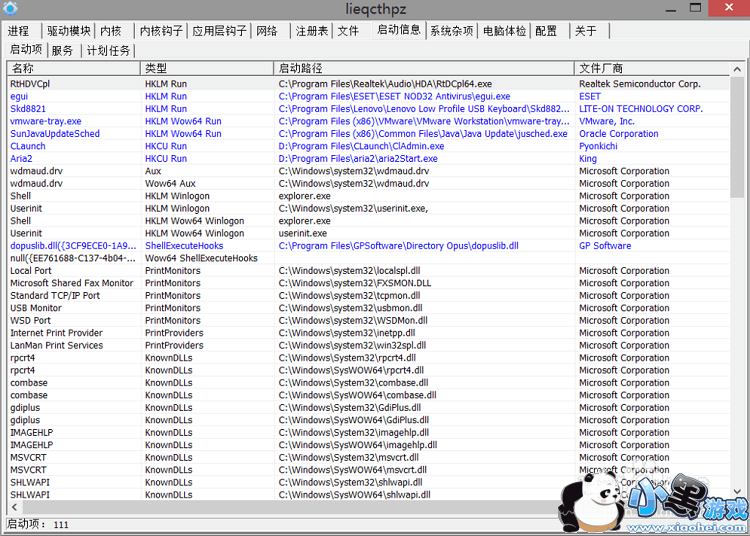Click the Oracle Corporation vendor cell
The height and width of the screenshot is (536, 750).
click(618, 133)
